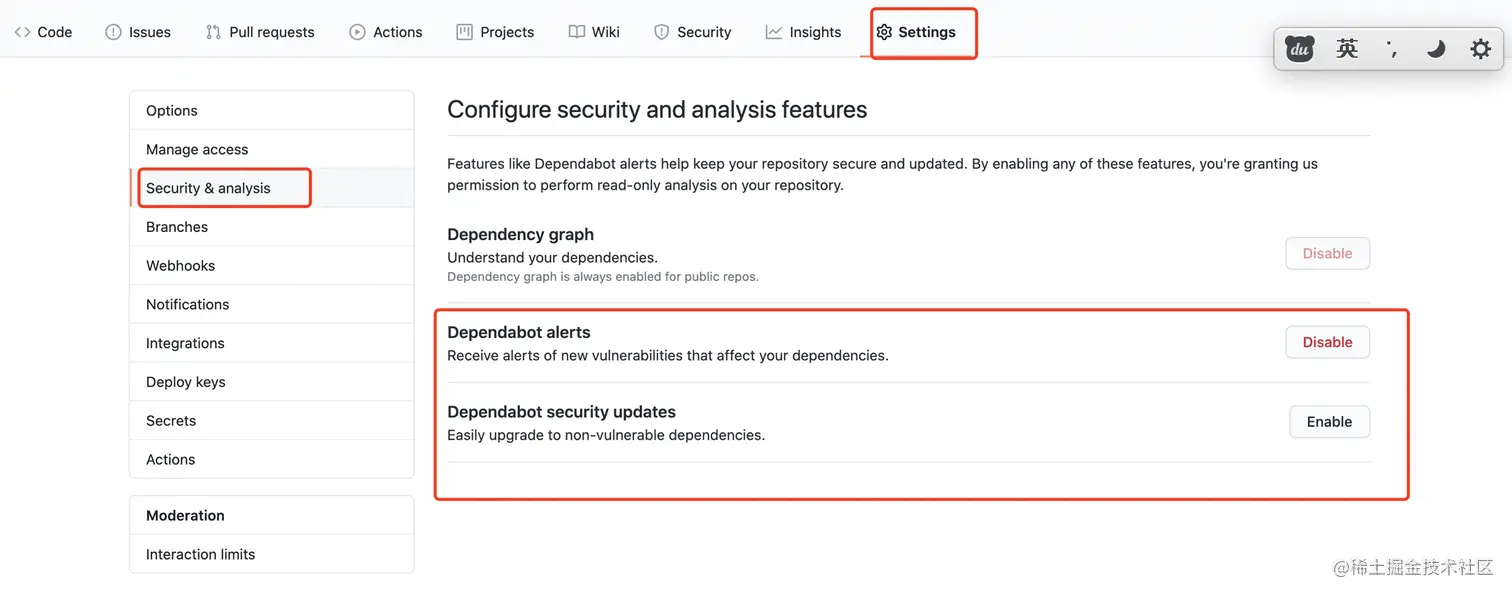Click the Settings gear icon tab
1512x596 pixels.
[884, 32]
